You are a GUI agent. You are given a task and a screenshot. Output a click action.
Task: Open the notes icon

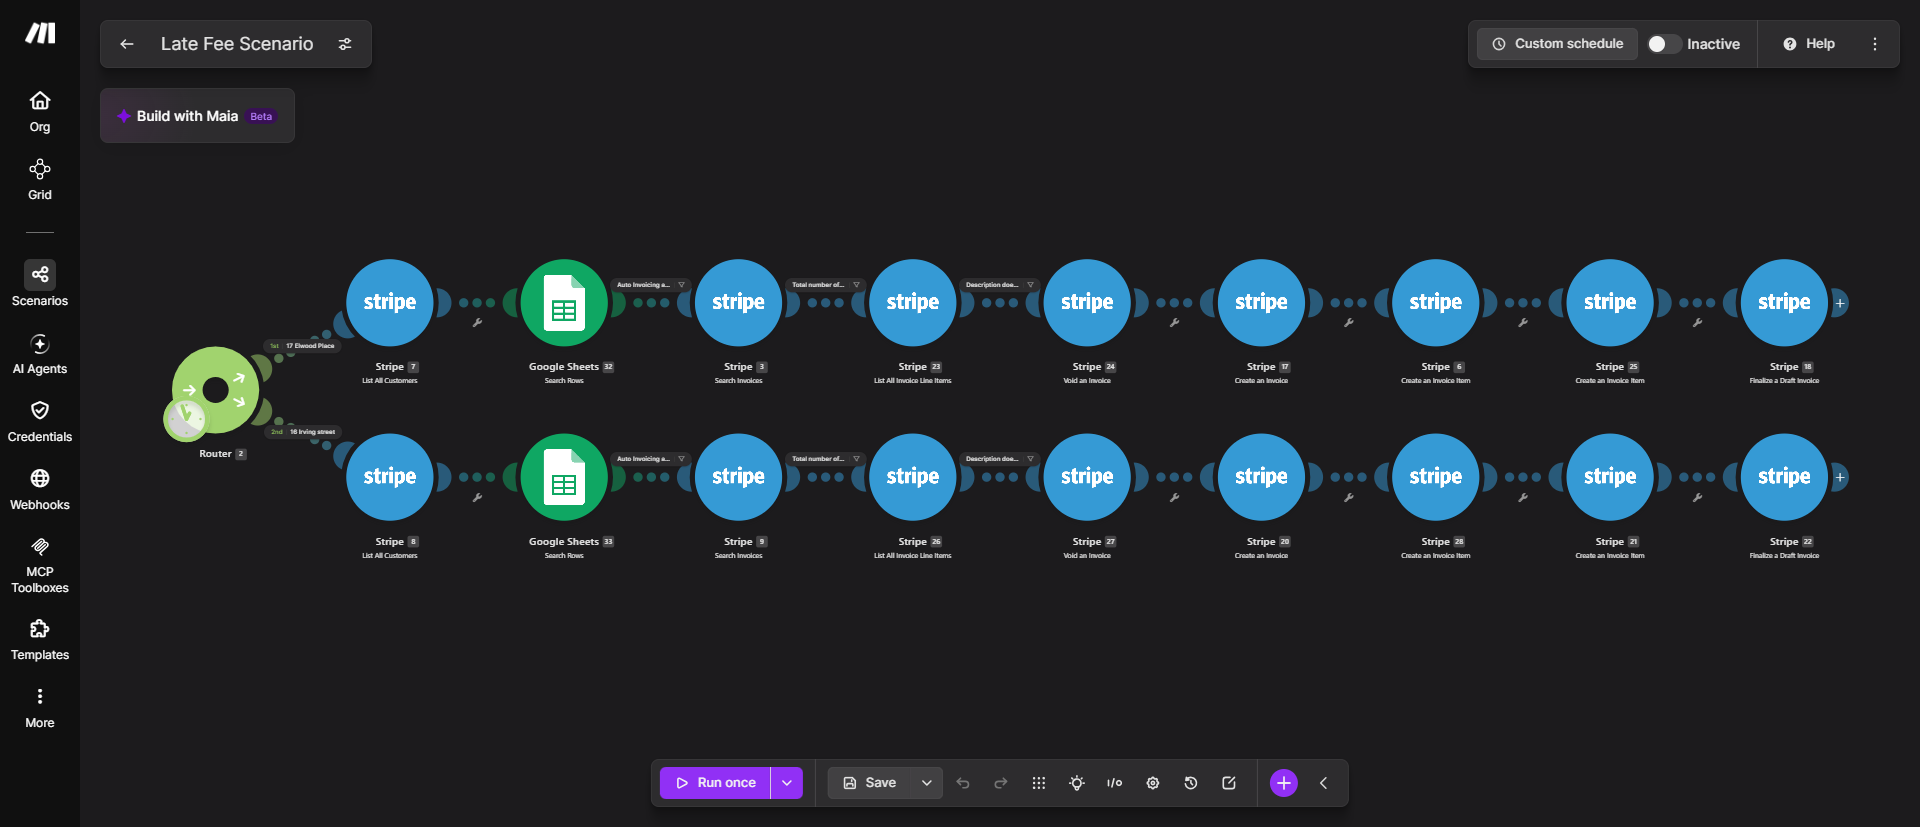pyautogui.click(x=1229, y=783)
